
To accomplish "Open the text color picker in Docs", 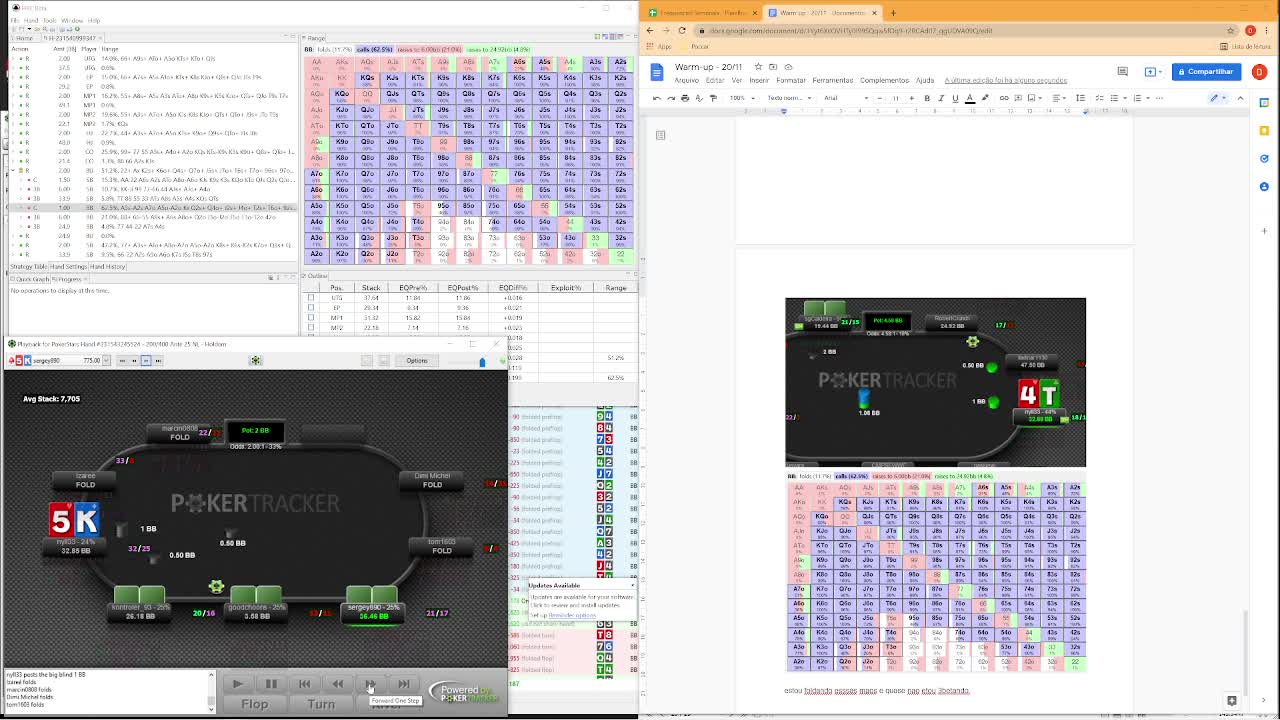I will point(970,98).
